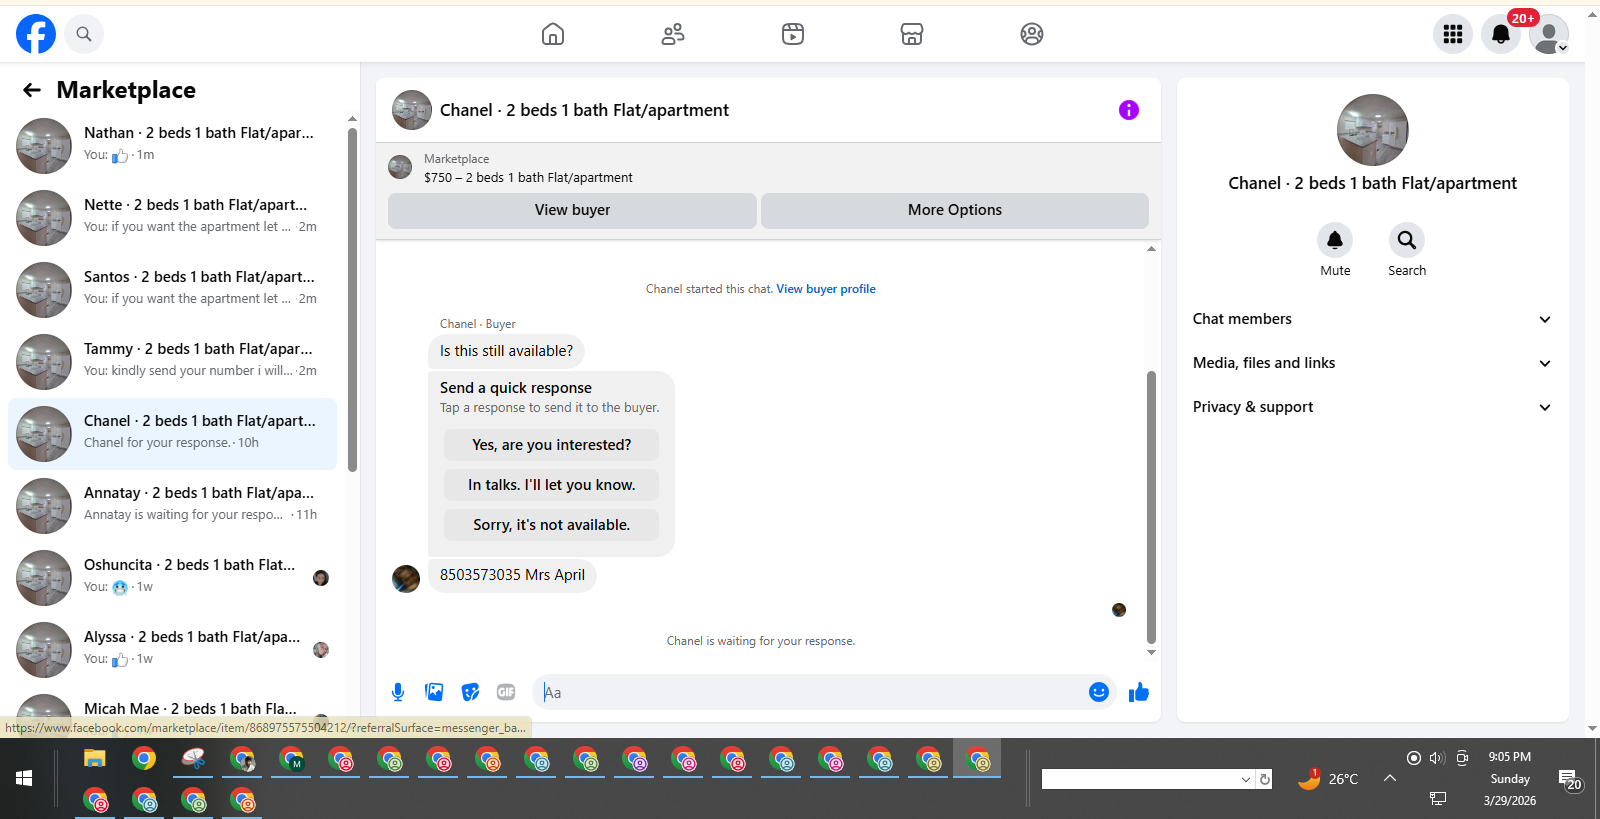Open the View buyer profile link

[826, 289]
